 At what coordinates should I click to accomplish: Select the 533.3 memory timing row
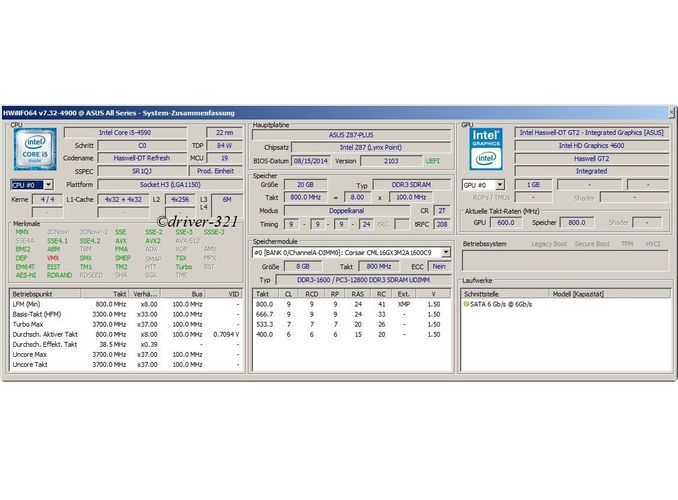pyautogui.click(x=351, y=324)
